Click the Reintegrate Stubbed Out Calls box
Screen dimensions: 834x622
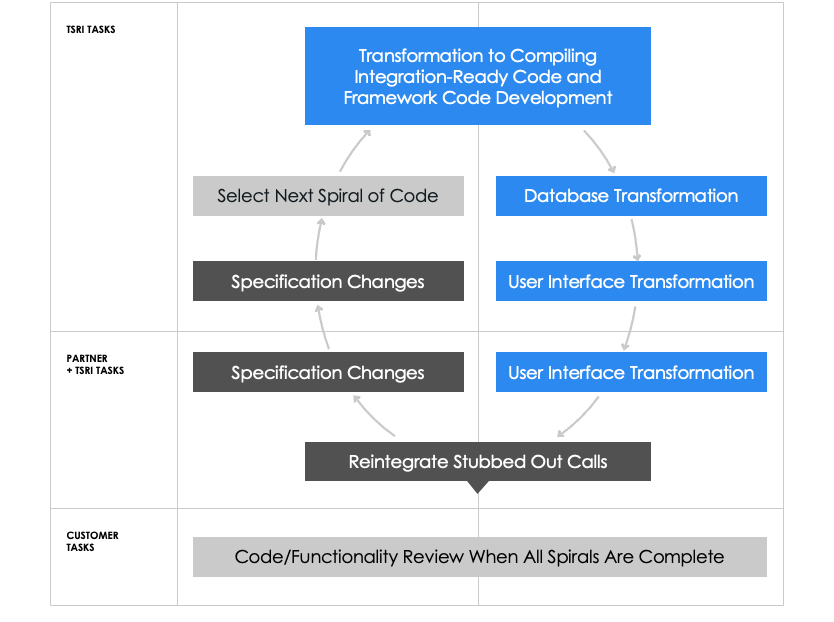[x=478, y=461]
